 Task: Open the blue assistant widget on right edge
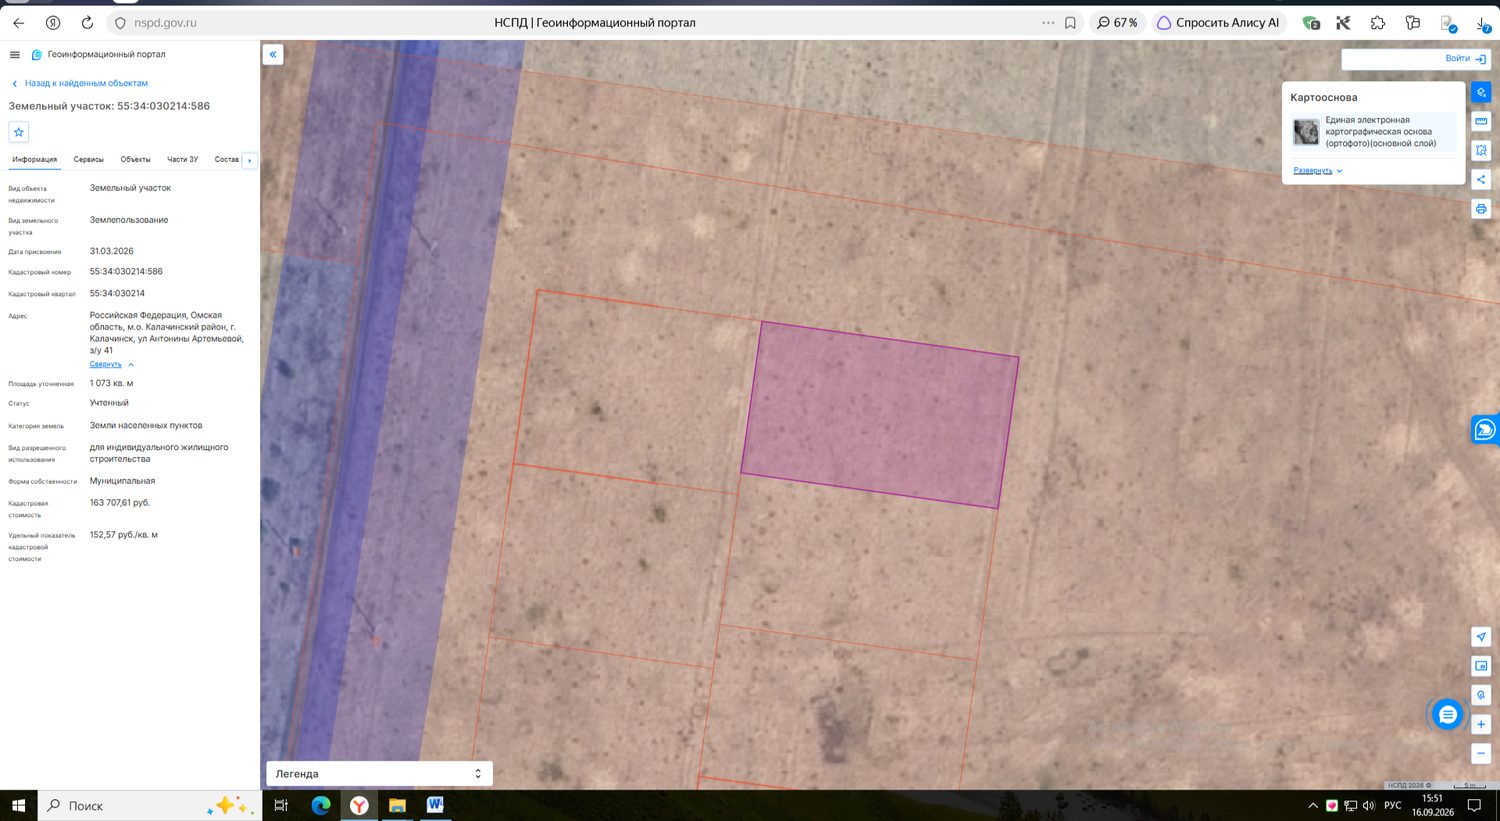tap(1485, 429)
